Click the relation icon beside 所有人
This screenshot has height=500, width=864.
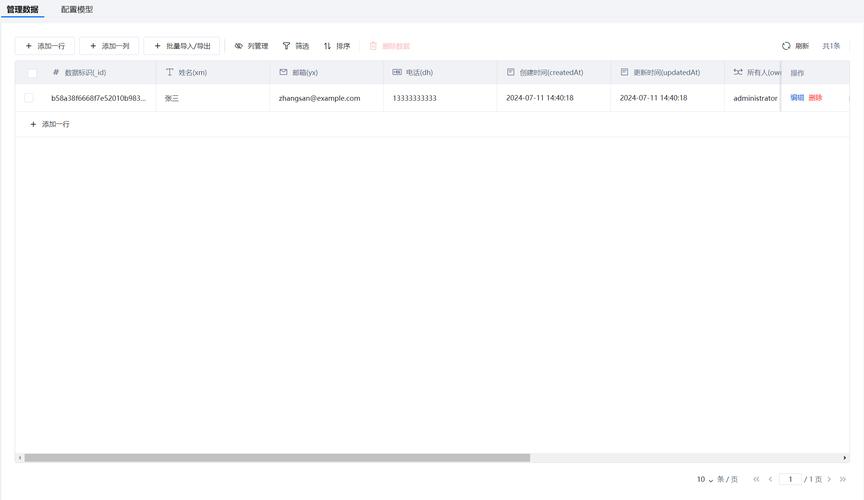[x=738, y=72]
